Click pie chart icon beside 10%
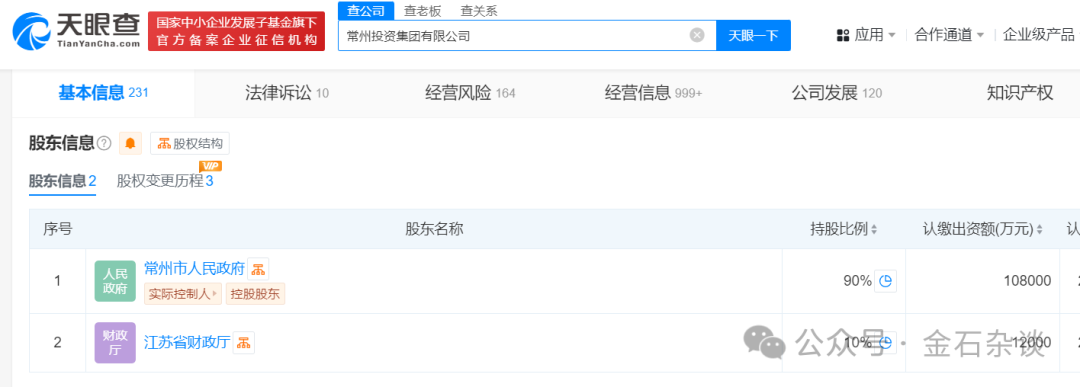The image size is (1080, 387). [x=886, y=342]
